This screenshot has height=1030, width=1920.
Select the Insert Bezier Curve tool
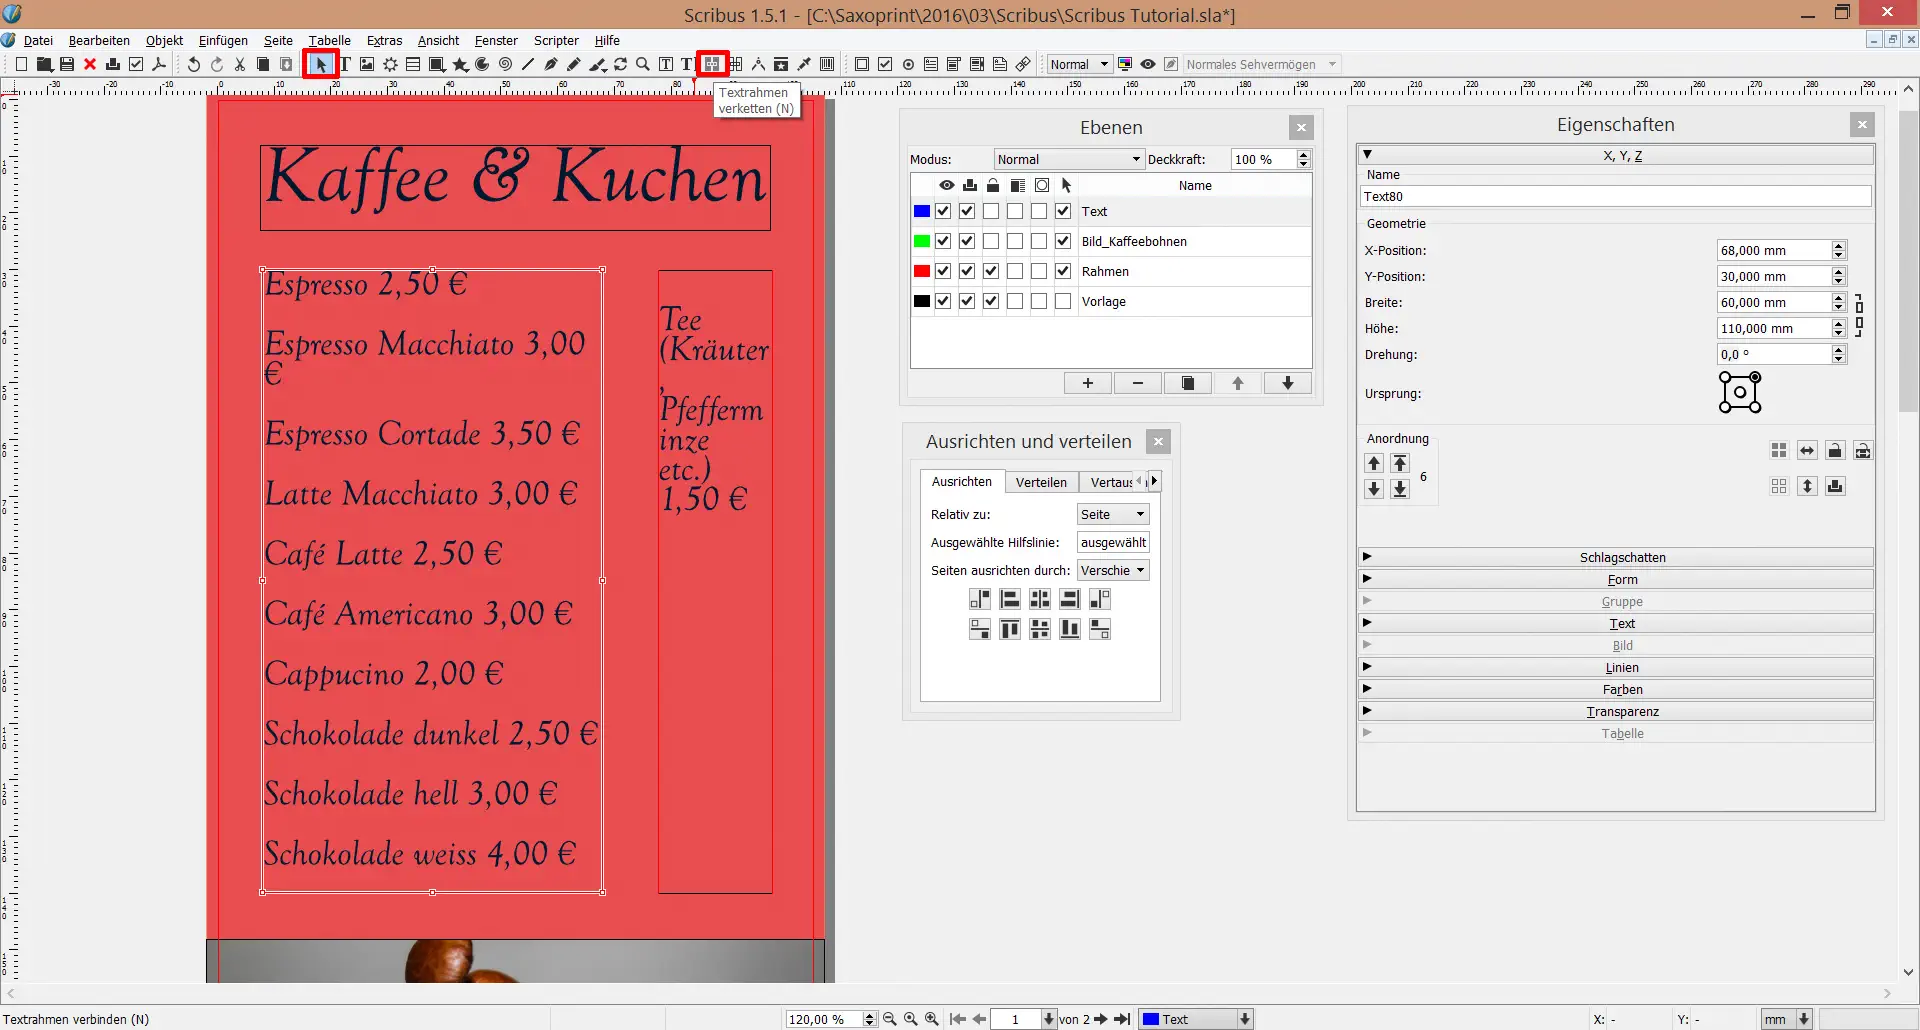tap(551, 64)
